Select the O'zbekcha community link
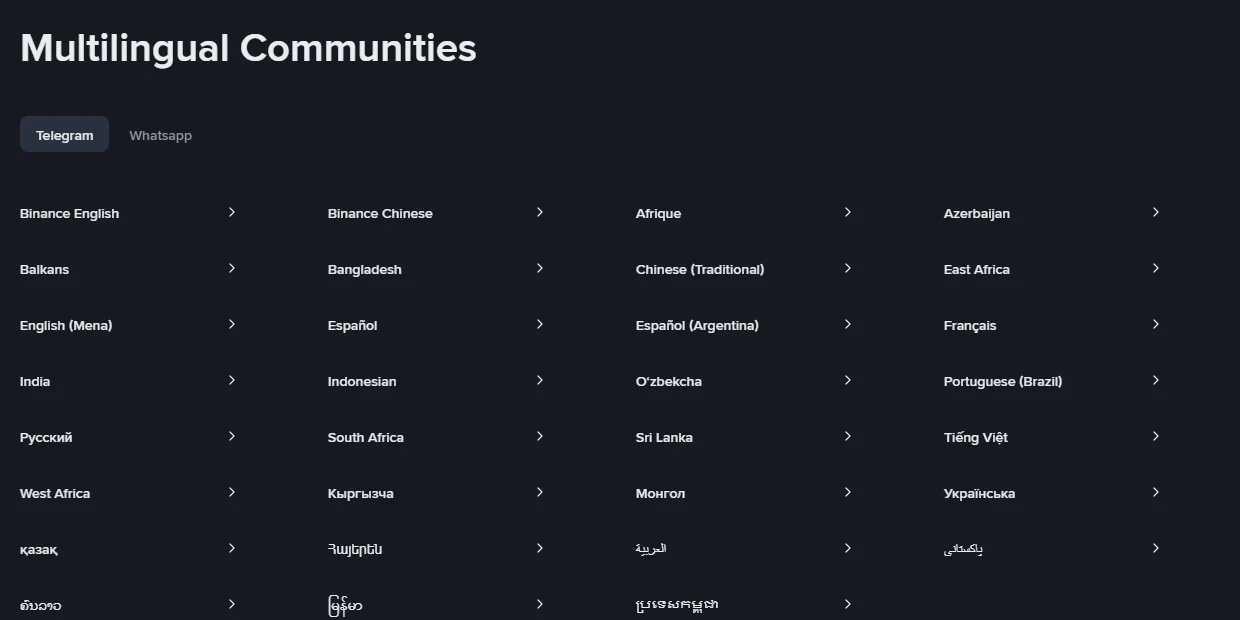Image resolution: width=1240 pixels, height=620 pixels. 669,381
